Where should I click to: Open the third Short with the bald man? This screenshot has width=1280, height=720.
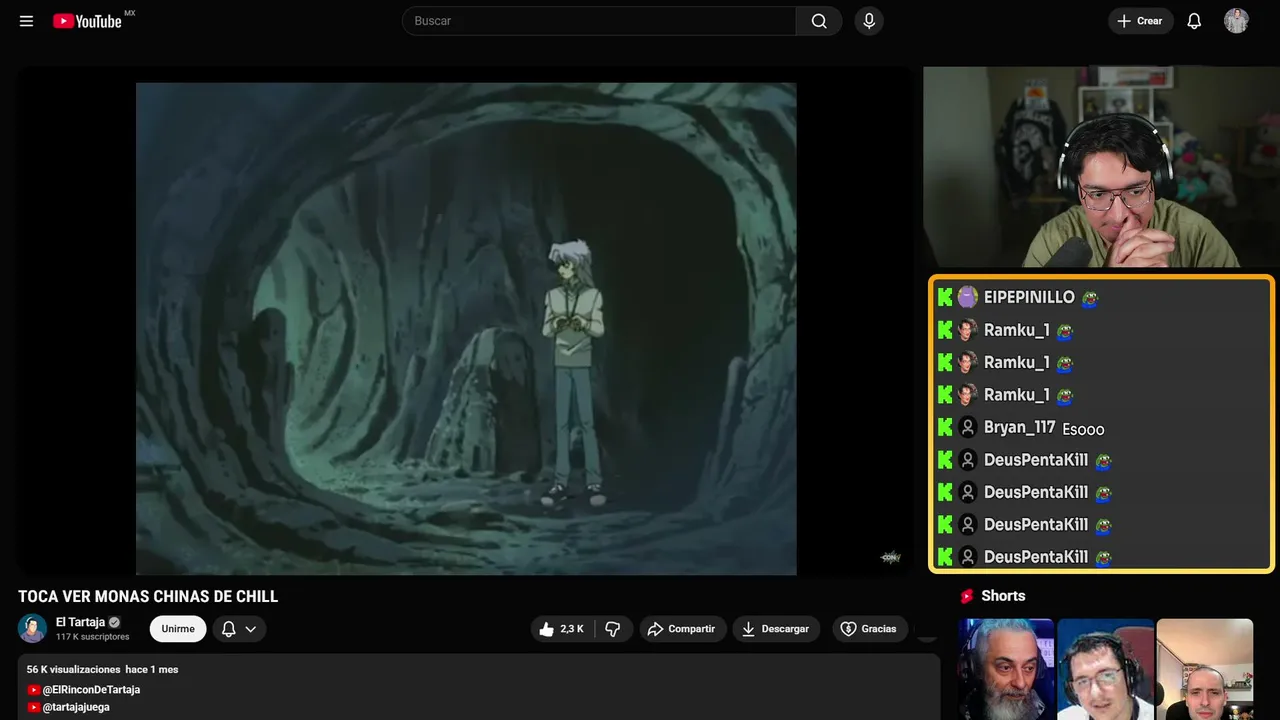coord(1205,669)
